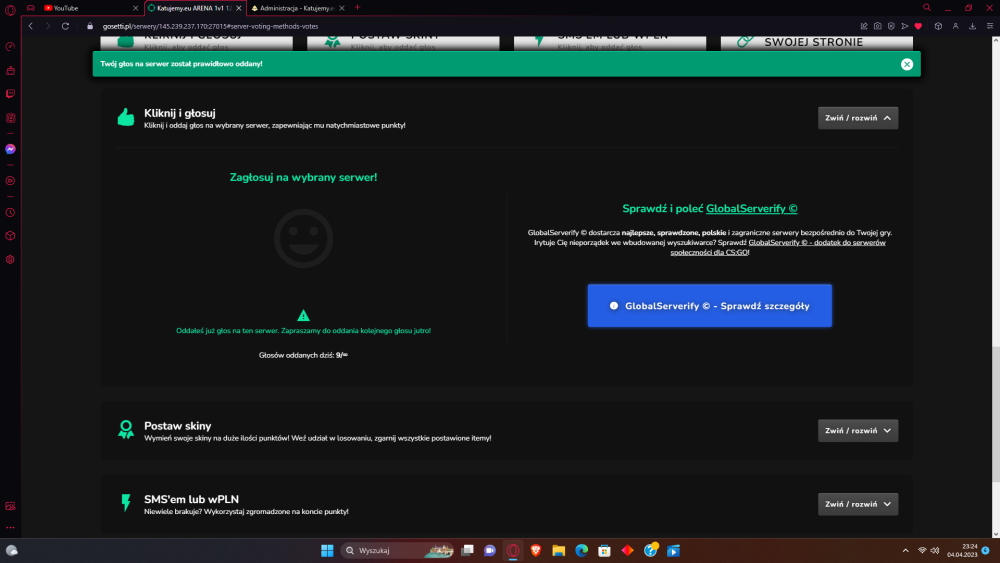The width and height of the screenshot is (1000, 563).
Task: Open Microsoft Store from the taskbar
Action: (x=605, y=550)
